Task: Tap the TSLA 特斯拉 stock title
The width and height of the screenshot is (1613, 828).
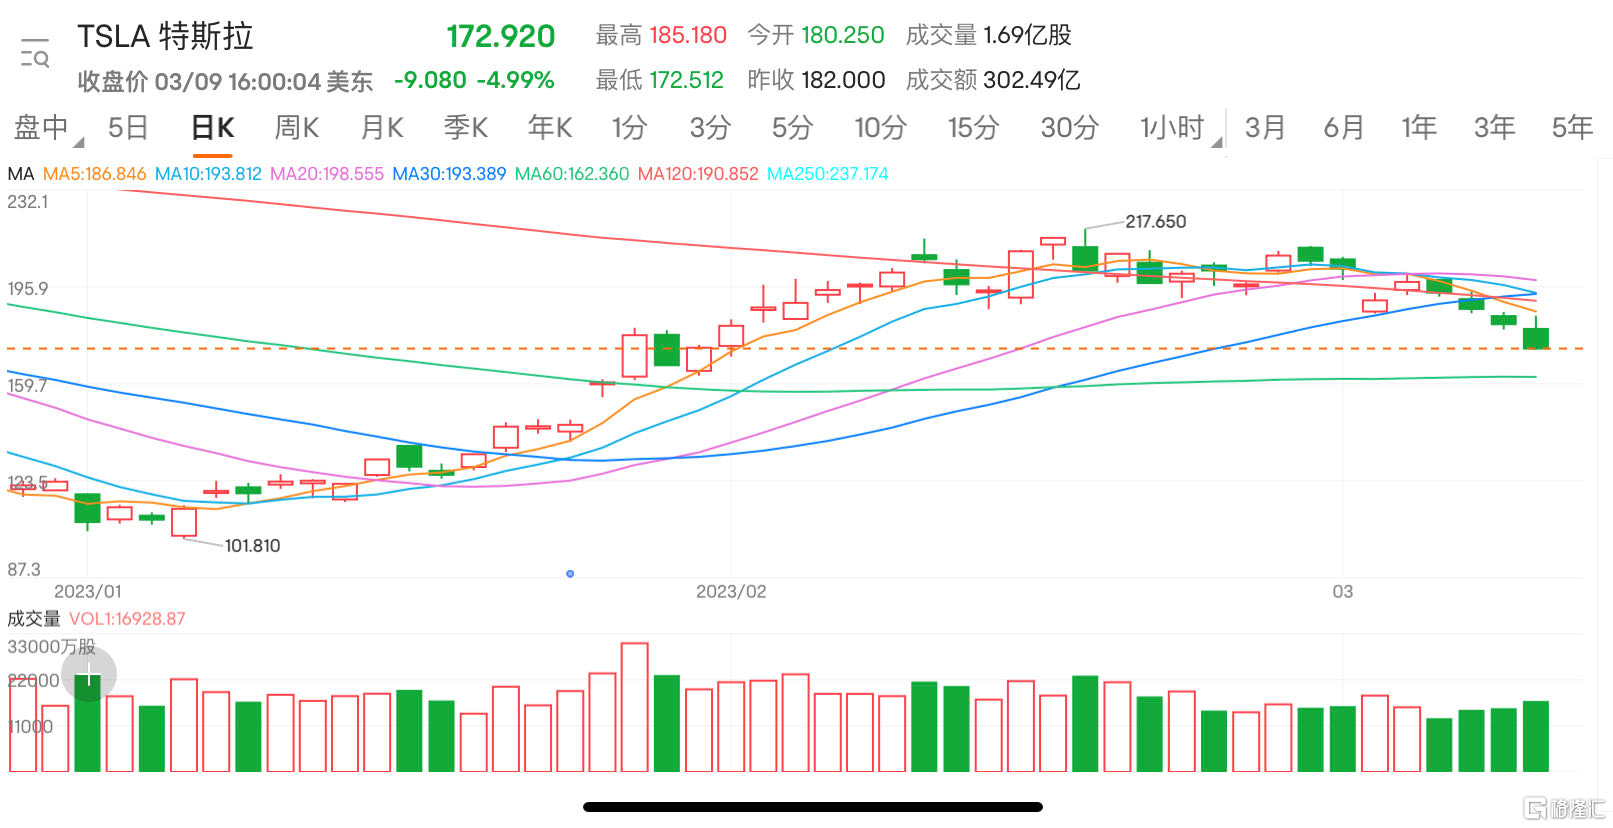Action: pyautogui.click(x=165, y=37)
